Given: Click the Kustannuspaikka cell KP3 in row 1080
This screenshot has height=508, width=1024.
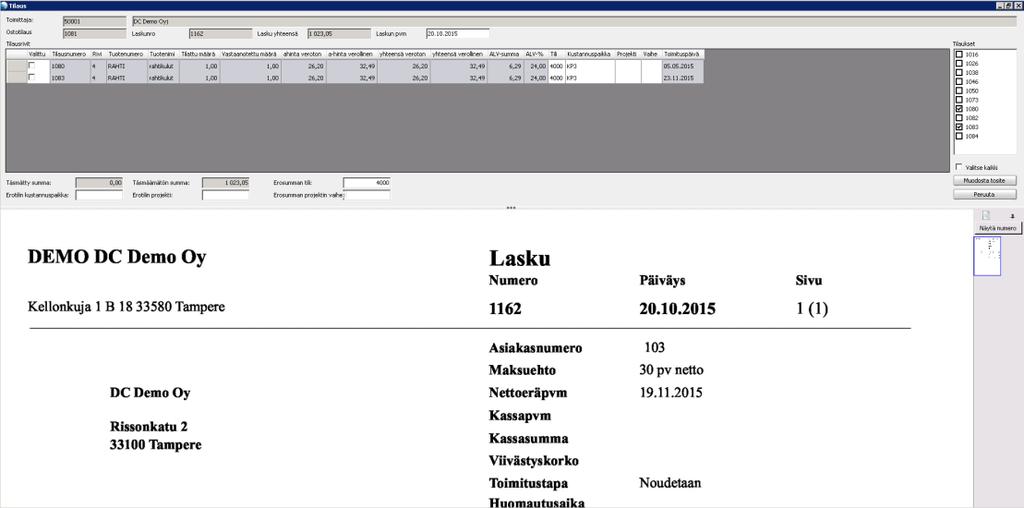Looking at the screenshot, I should point(590,66).
